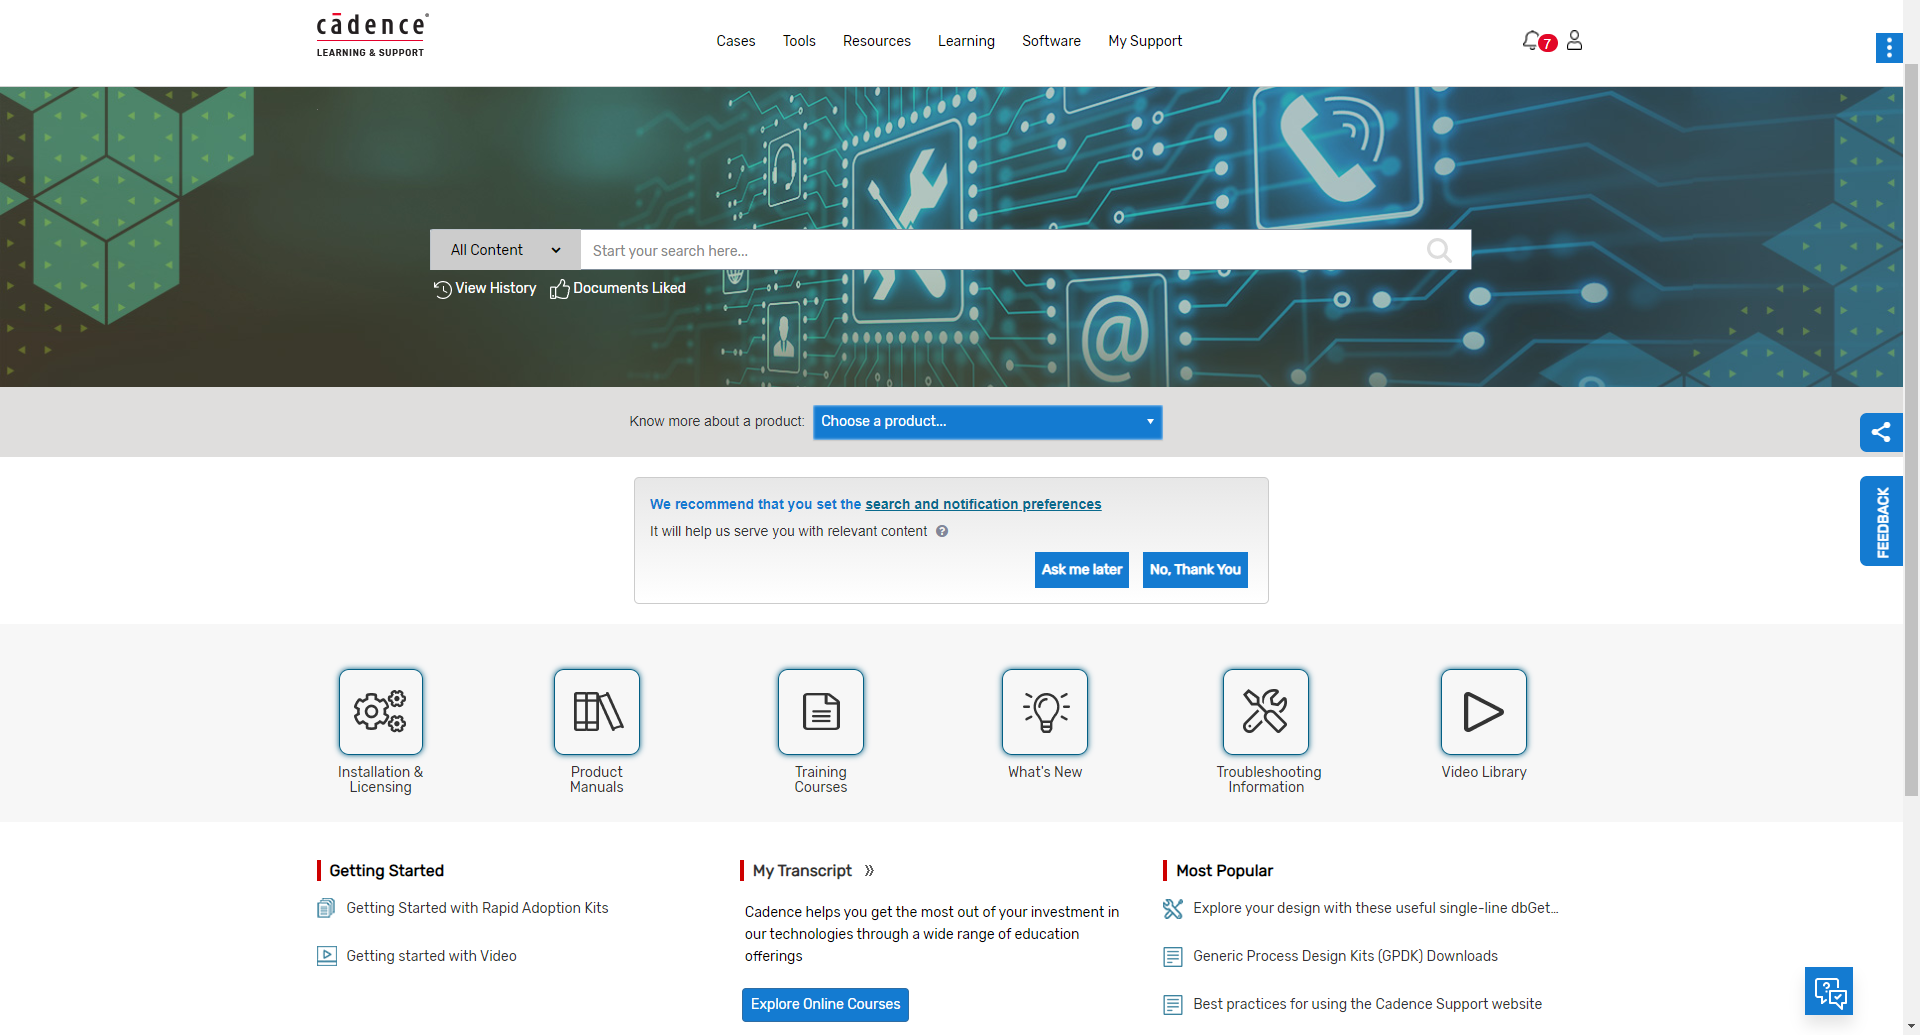The height and width of the screenshot is (1035, 1920).
Task: Dismiss preferences prompt with No, Thank You
Action: [x=1194, y=569]
